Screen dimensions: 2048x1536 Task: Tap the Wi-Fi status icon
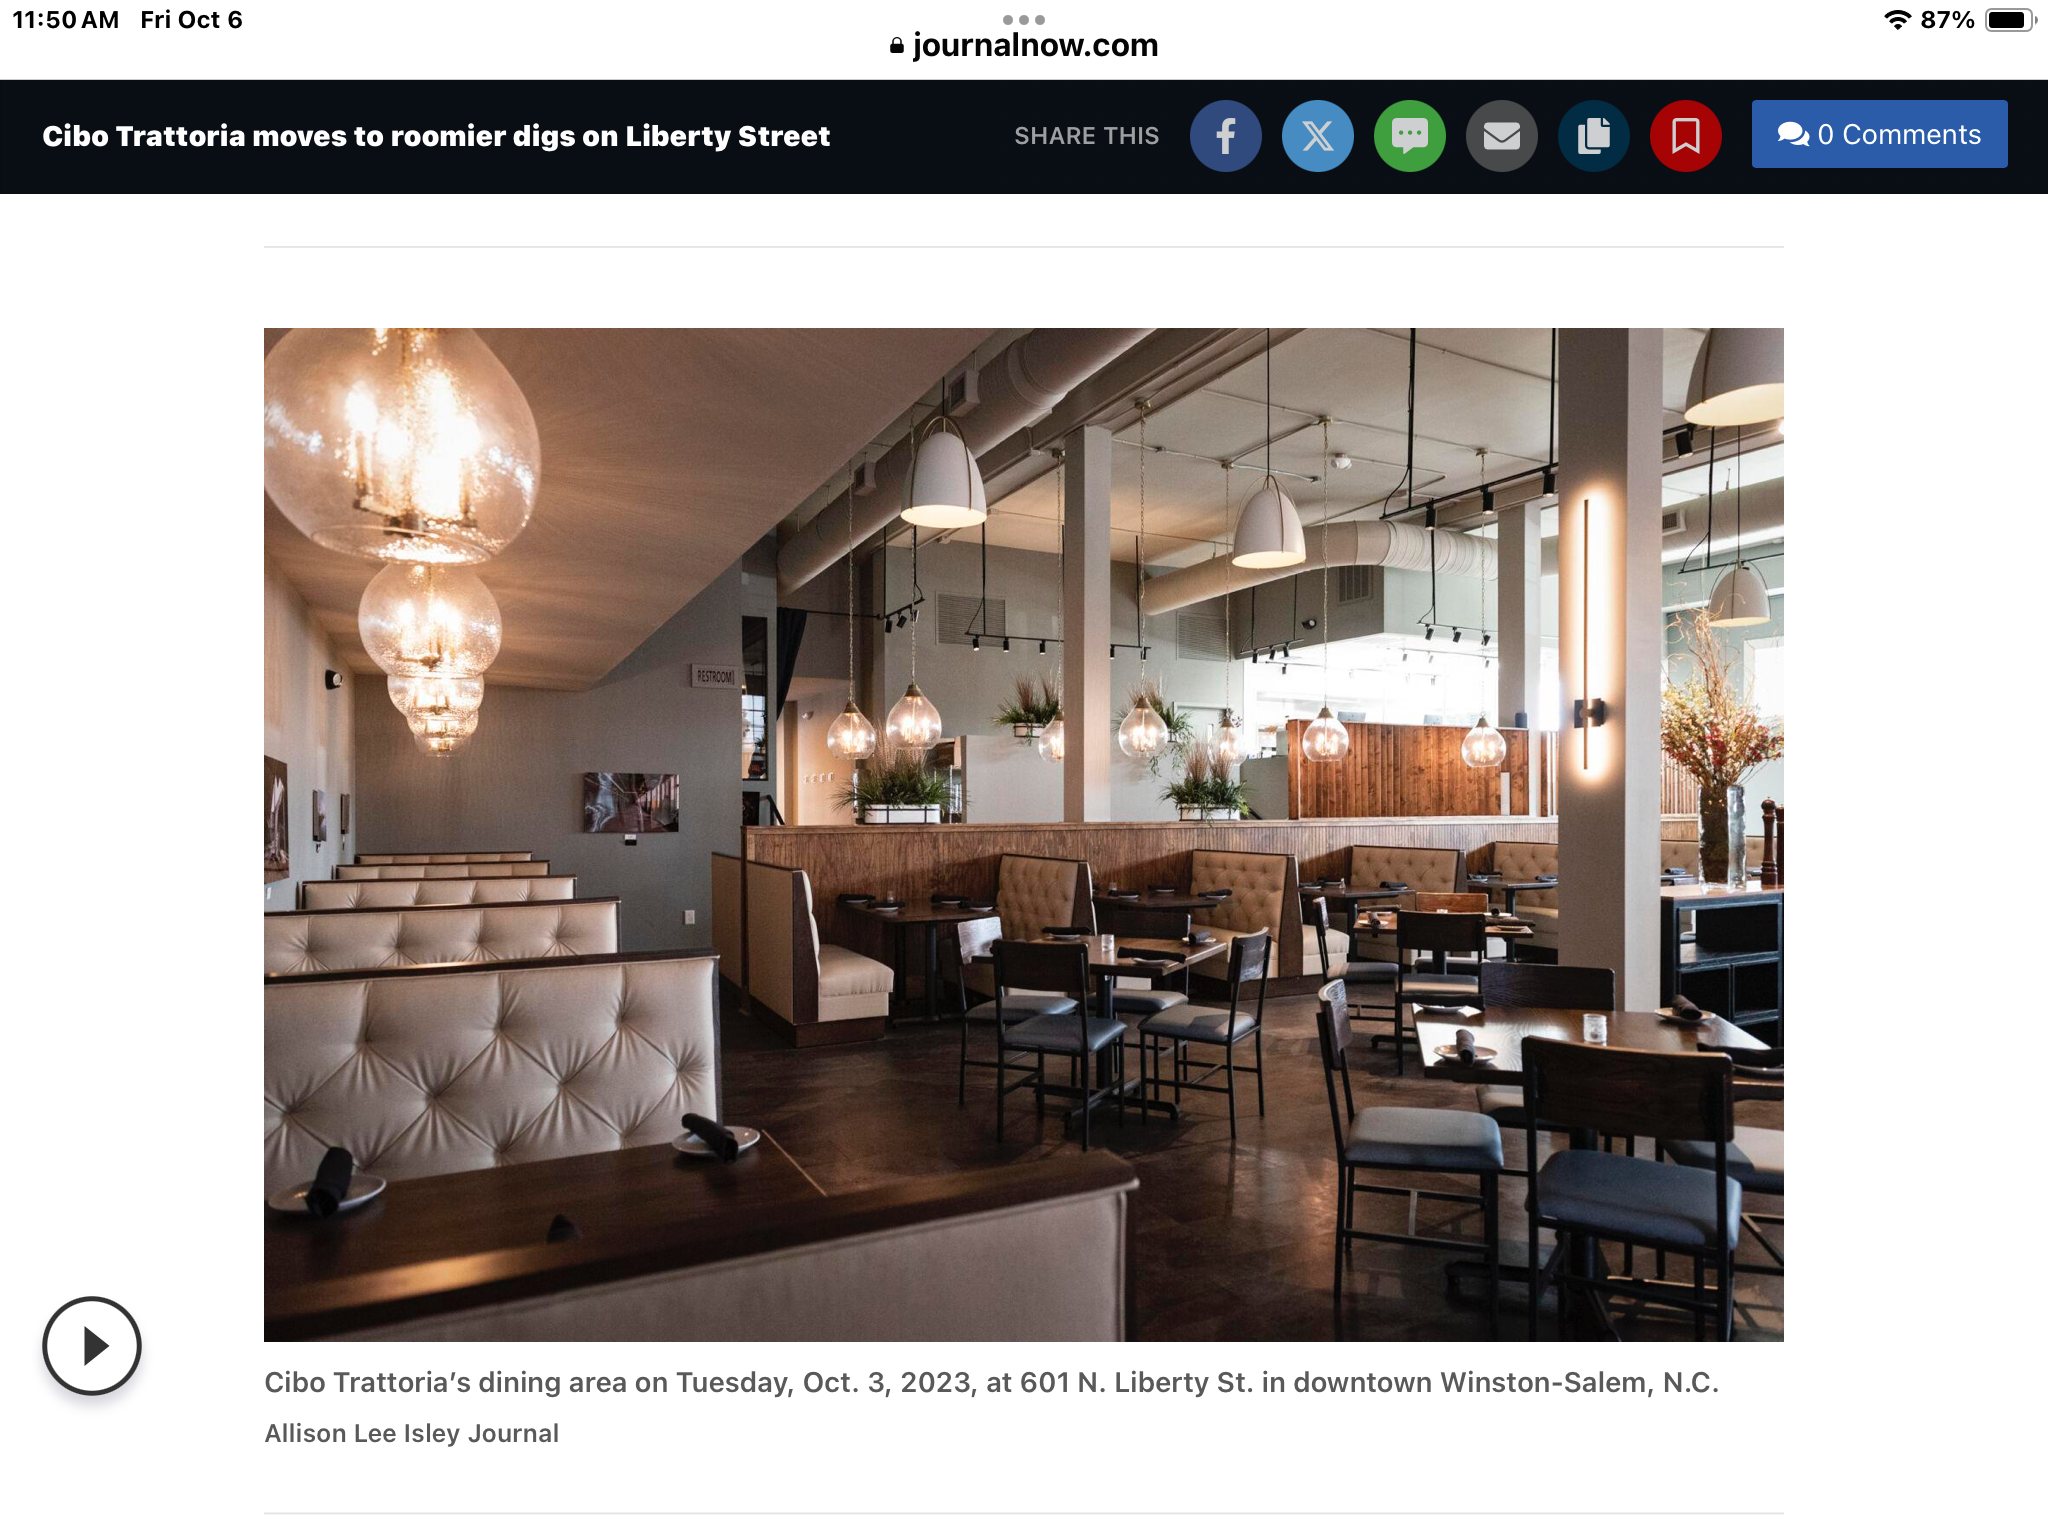coord(1897,20)
